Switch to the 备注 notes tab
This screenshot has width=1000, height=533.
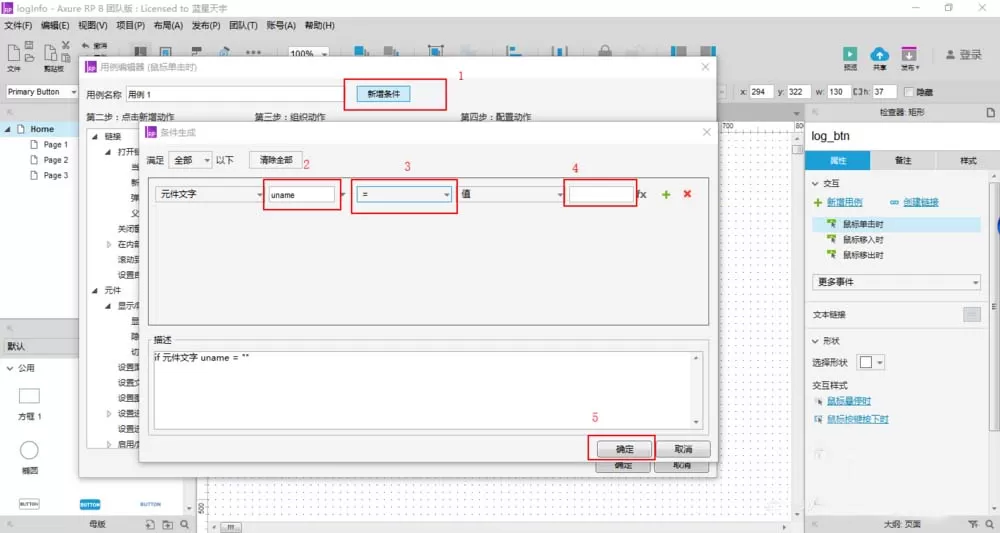point(902,160)
